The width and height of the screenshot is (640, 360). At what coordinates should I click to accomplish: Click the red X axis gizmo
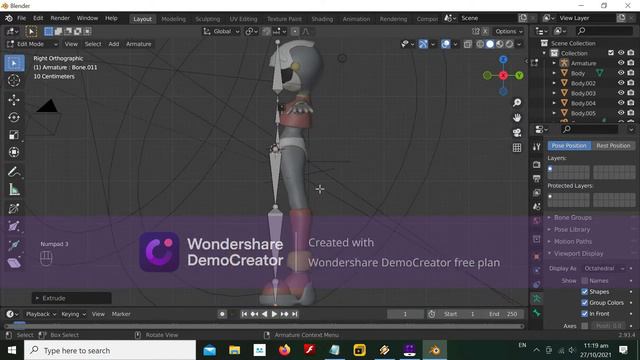pos(503,76)
